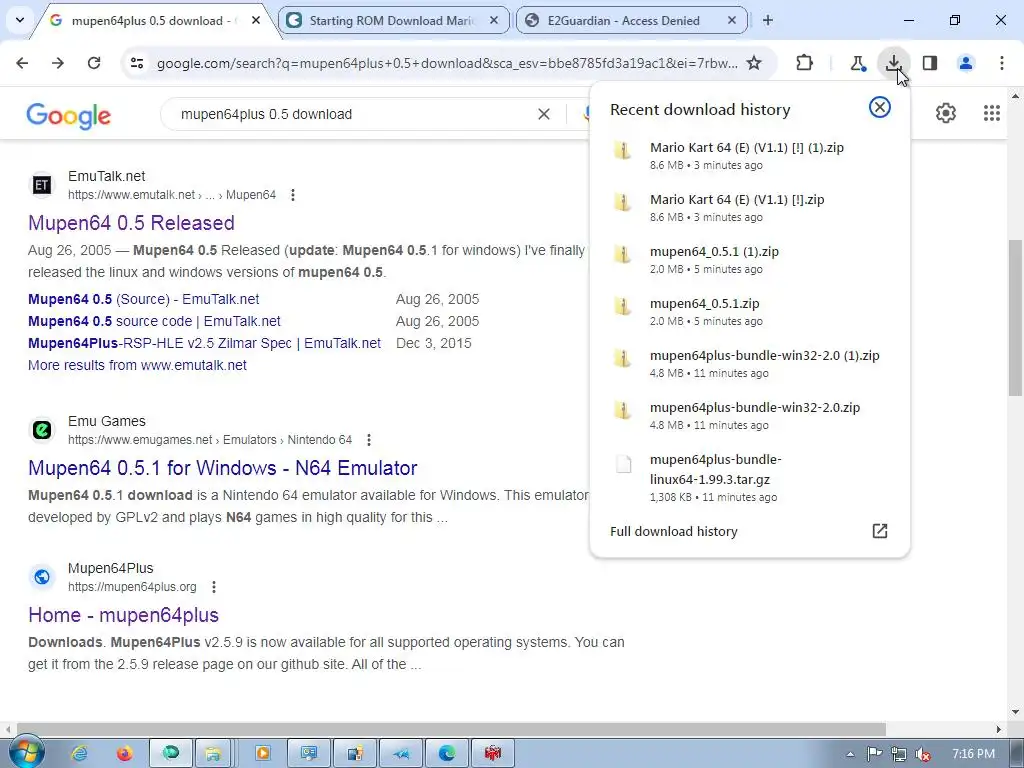
Task: Click the 7:16 PM taskbar clock
Action: coord(973,754)
